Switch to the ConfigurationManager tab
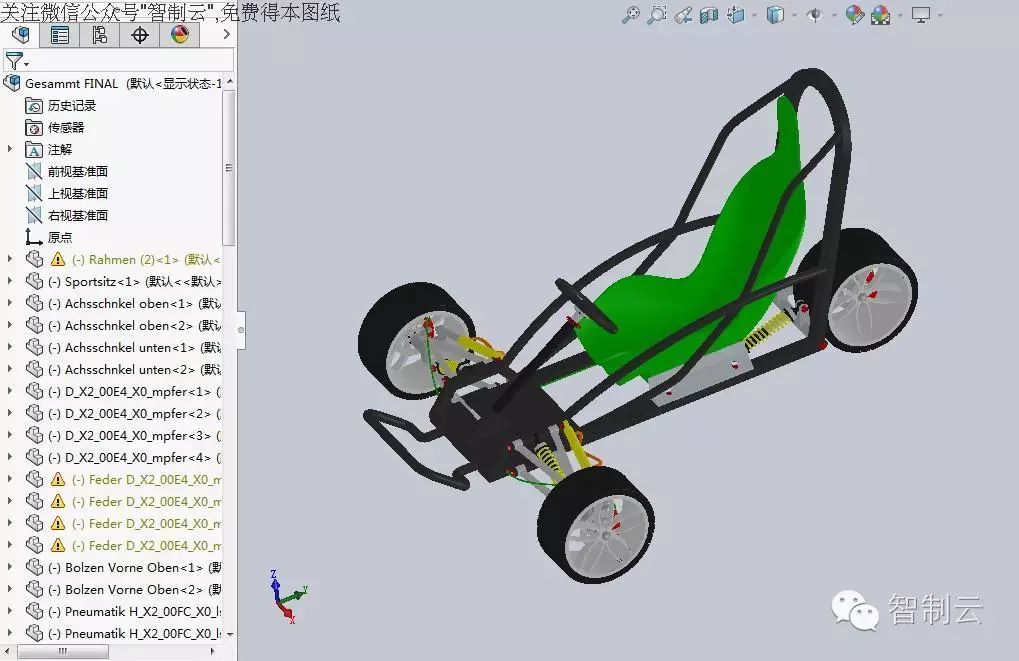 tap(99, 35)
